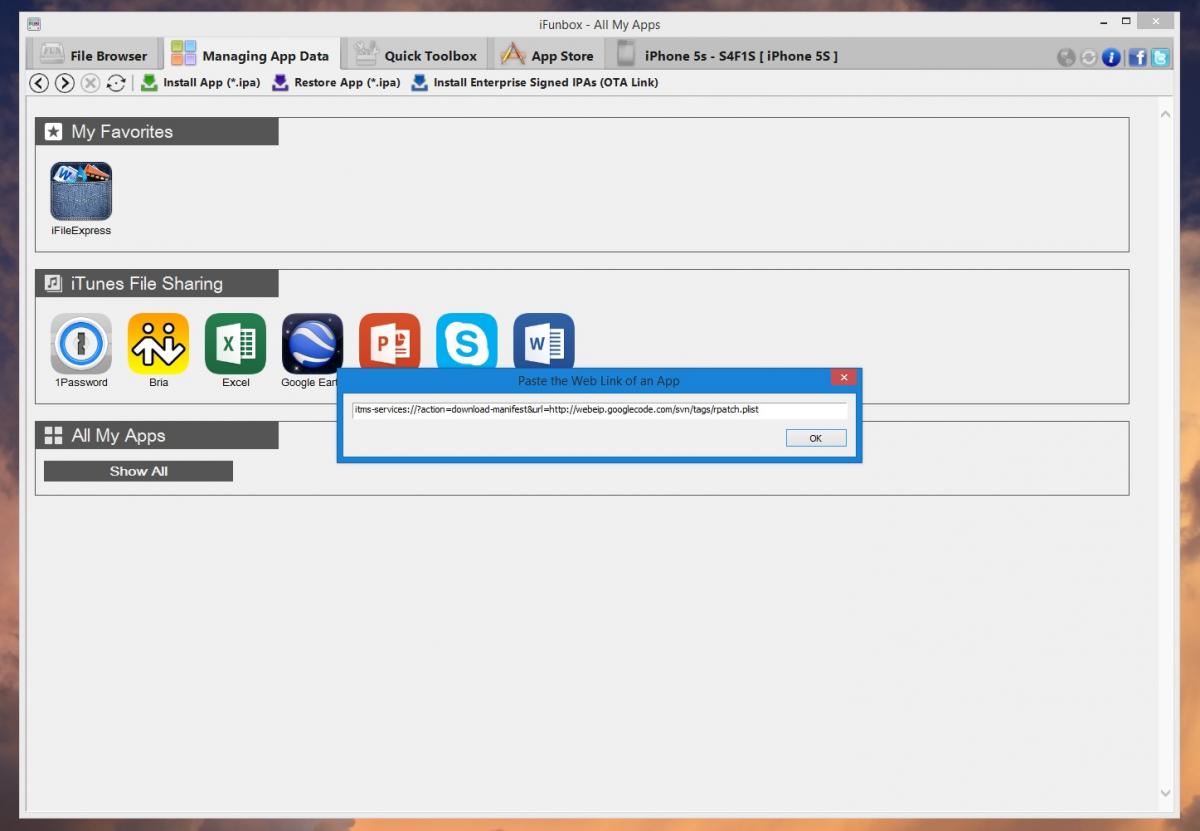Click Restore App (*.ipa) toolbar button
This screenshot has height=831, width=1200.
(336, 83)
